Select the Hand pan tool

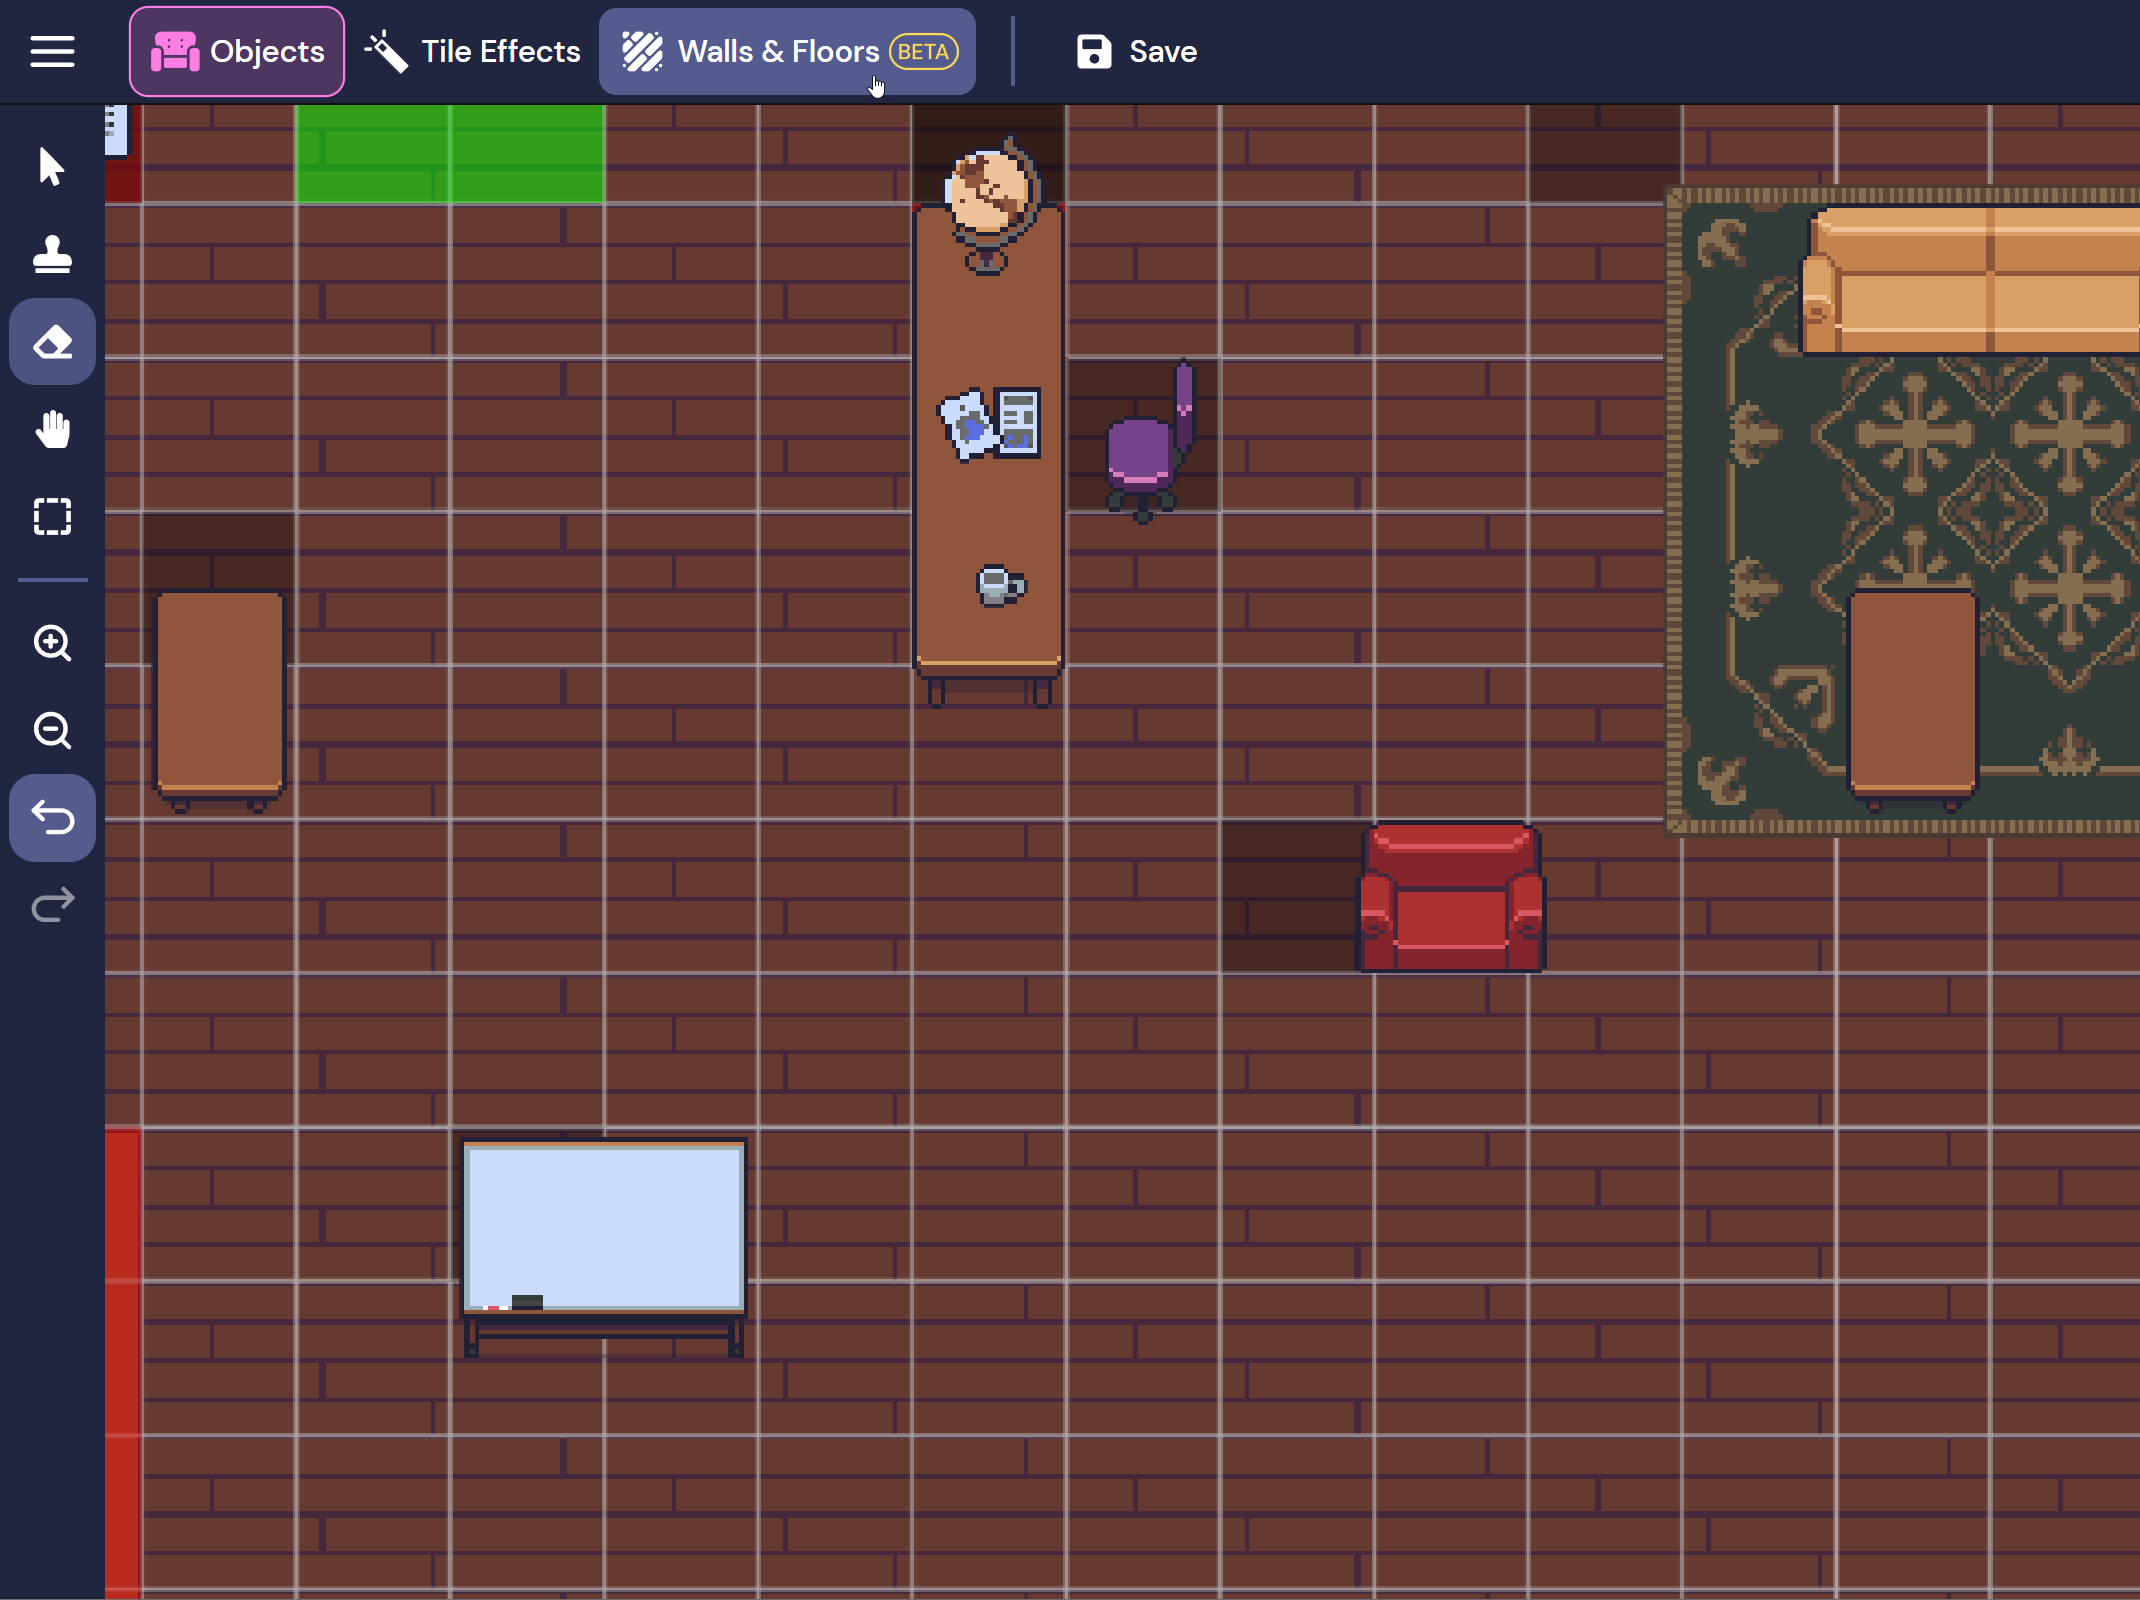point(52,430)
